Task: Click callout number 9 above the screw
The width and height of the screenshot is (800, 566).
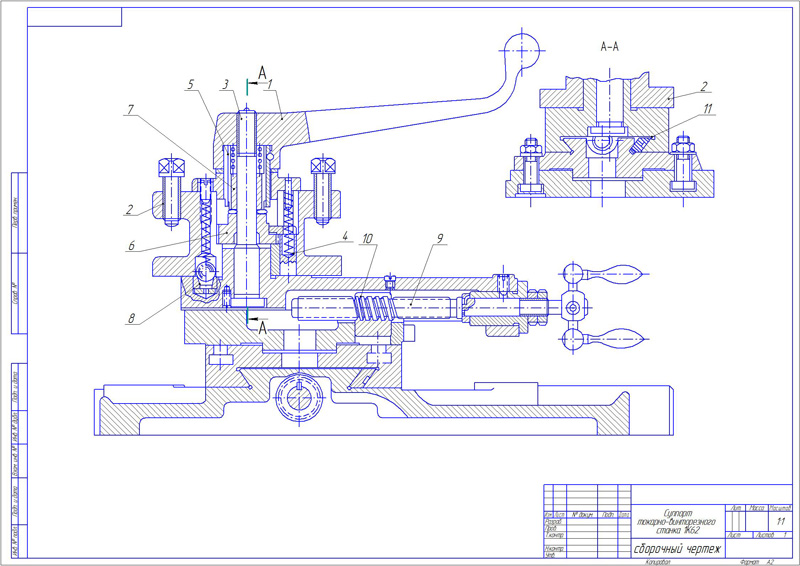Action: click(x=440, y=238)
